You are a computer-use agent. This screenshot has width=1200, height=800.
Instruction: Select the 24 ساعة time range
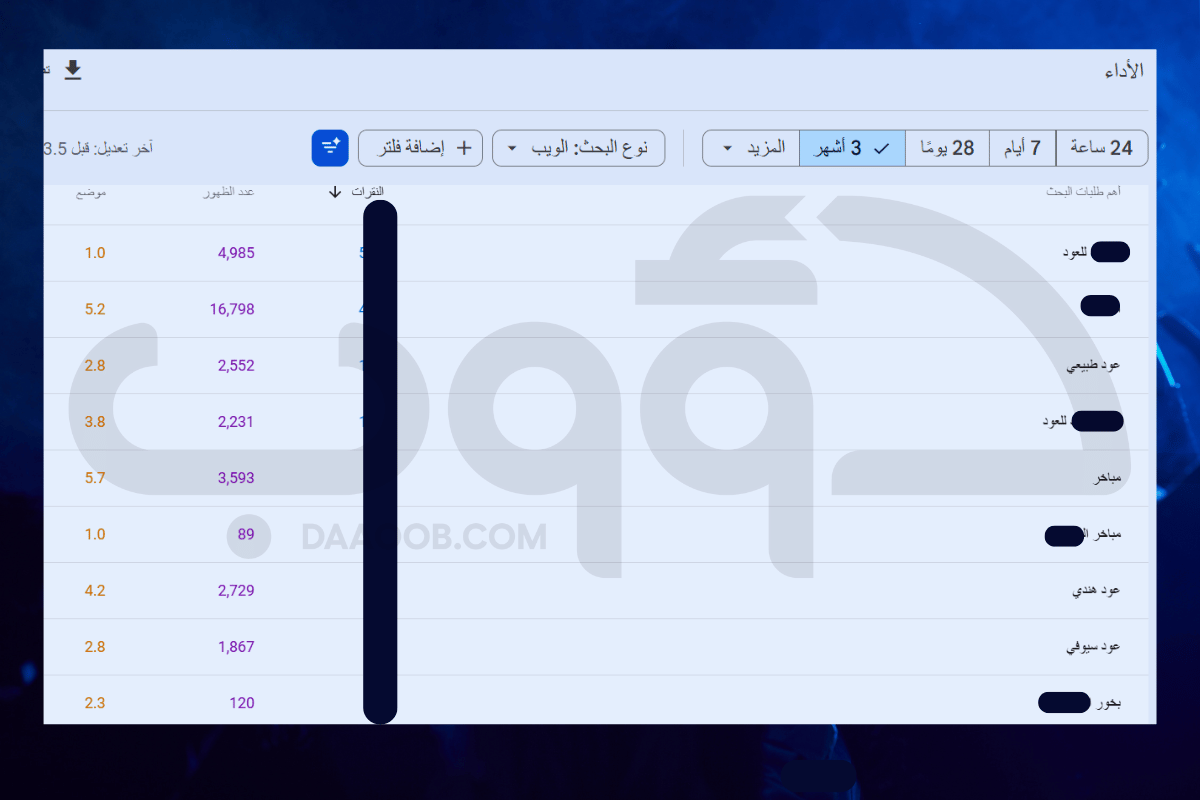tap(1101, 148)
